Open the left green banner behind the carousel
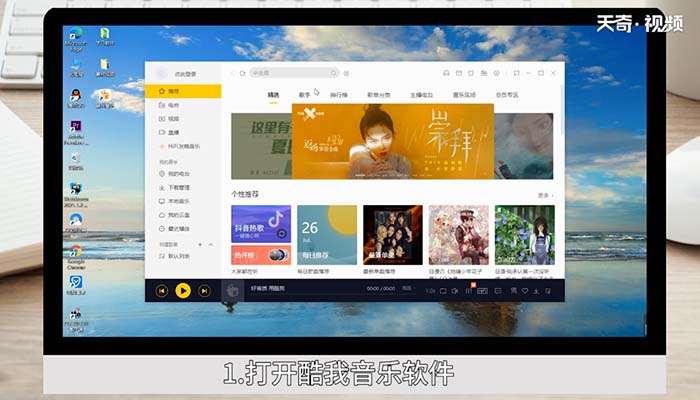This screenshot has width=700, height=400. (262, 146)
